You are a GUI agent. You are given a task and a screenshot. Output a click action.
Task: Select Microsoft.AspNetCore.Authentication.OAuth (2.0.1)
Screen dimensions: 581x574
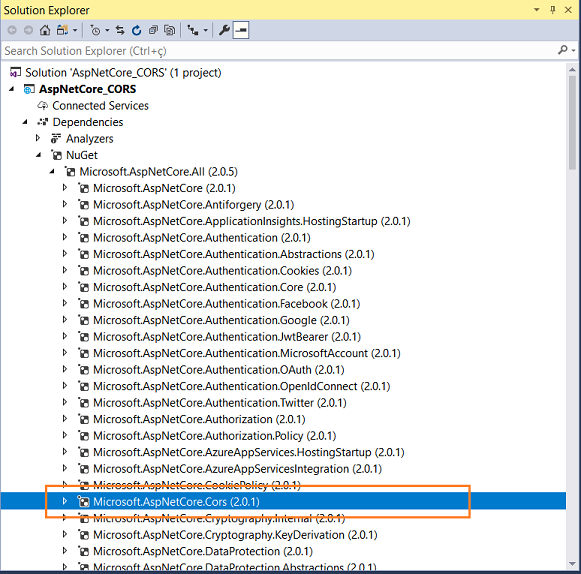point(219,370)
